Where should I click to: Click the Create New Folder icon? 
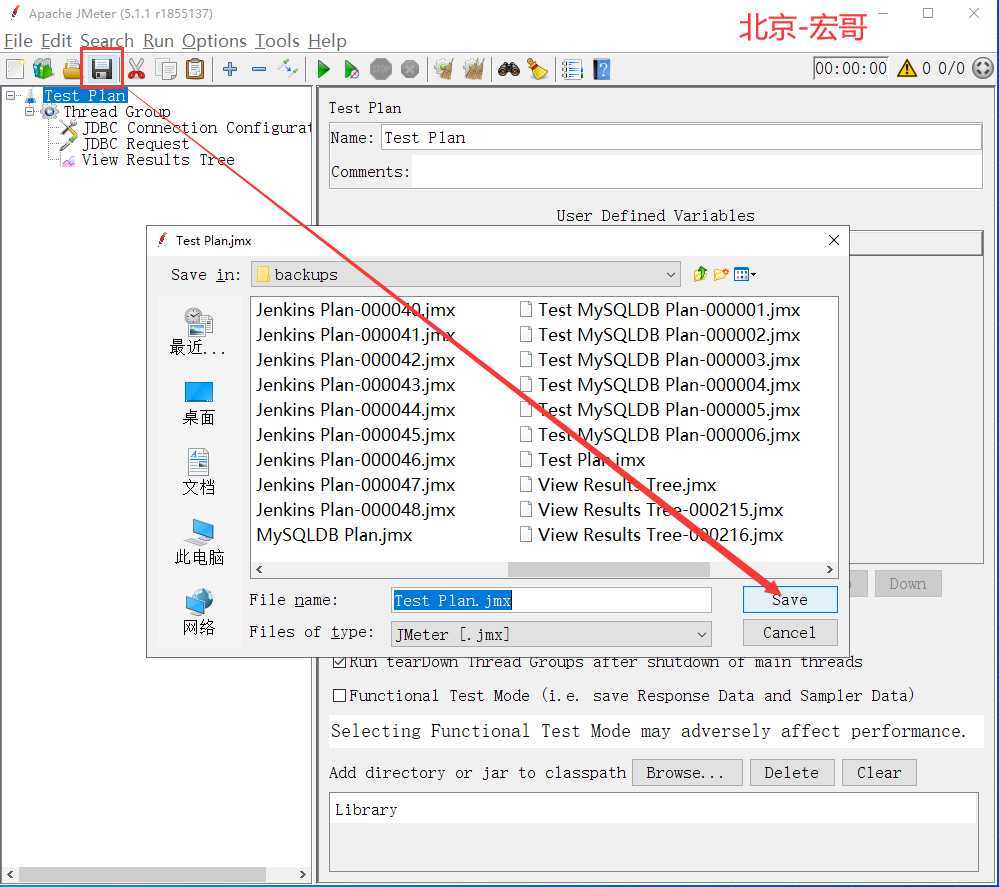point(721,274)
